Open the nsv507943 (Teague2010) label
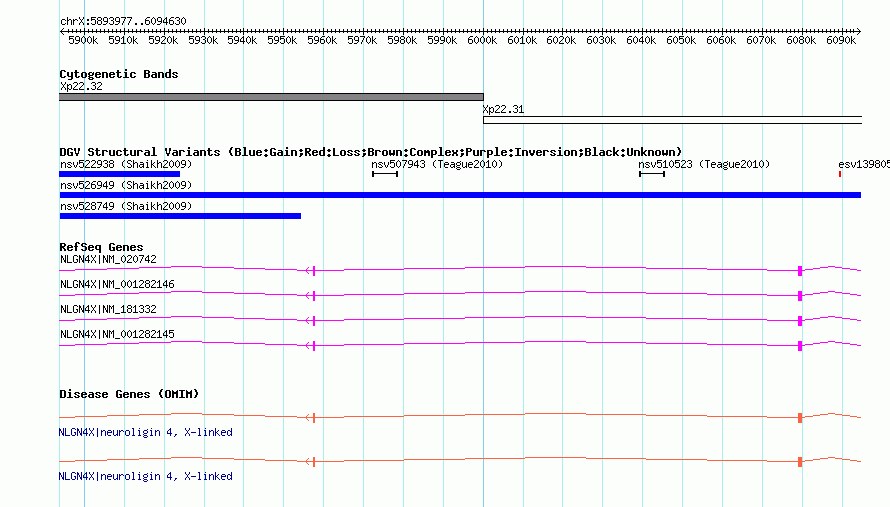Image resolution: width=890 pixels, height=507 pixels. pyautogui.click(x=437, y=164)
